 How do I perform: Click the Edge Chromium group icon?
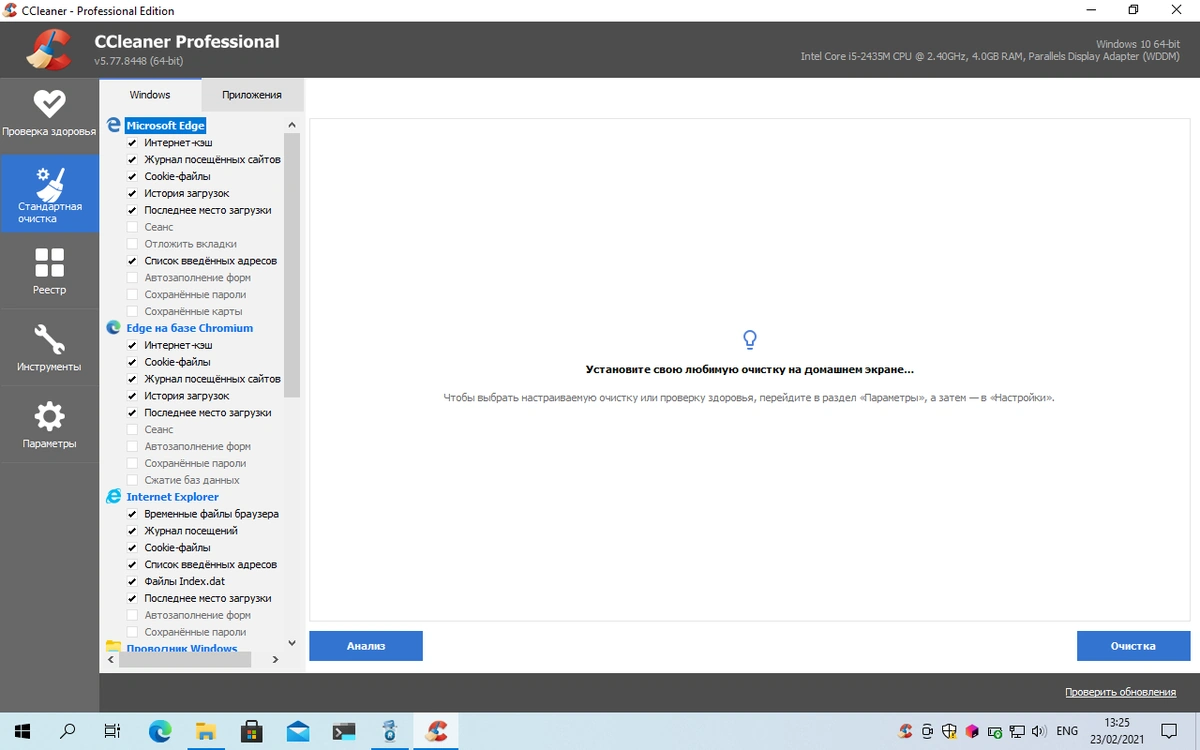click(x=114, y=328)
